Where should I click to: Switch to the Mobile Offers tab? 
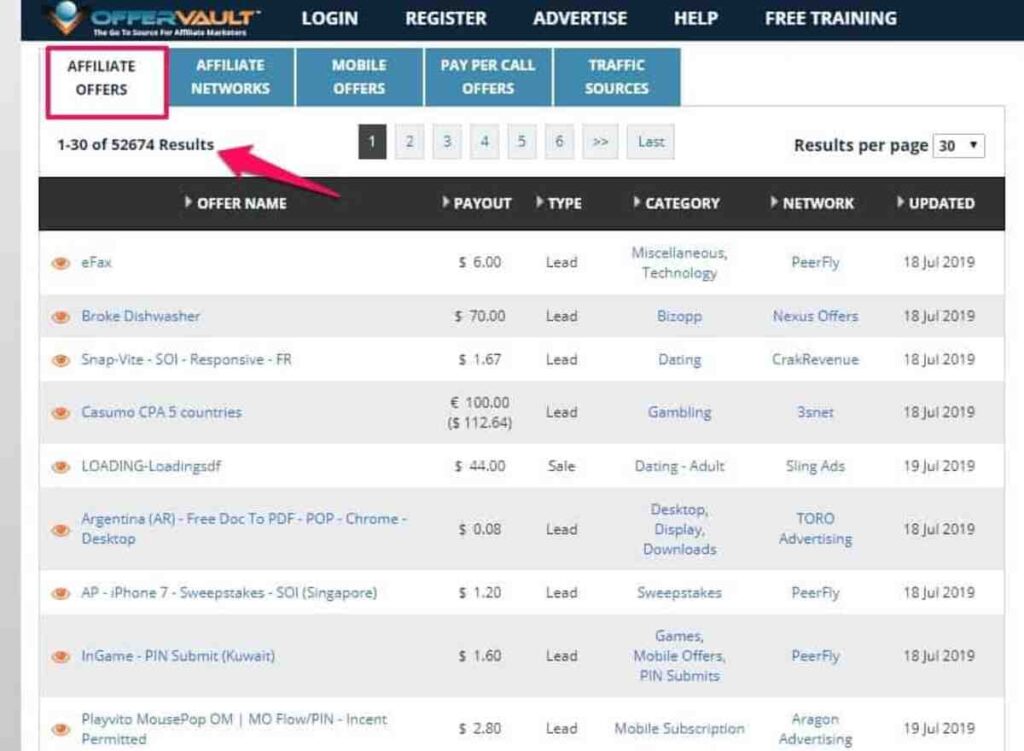tap(359, 77)
